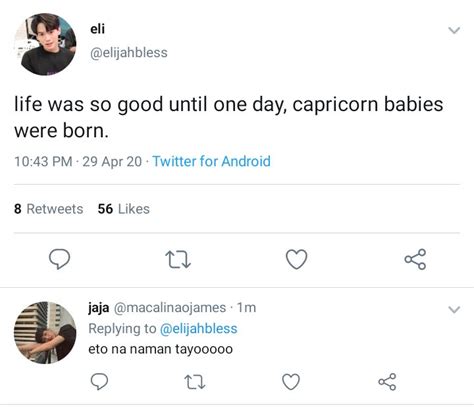Screen dimensions: 474x412
Task: Share eli's main tweet
Action: (x=415, y=259)
